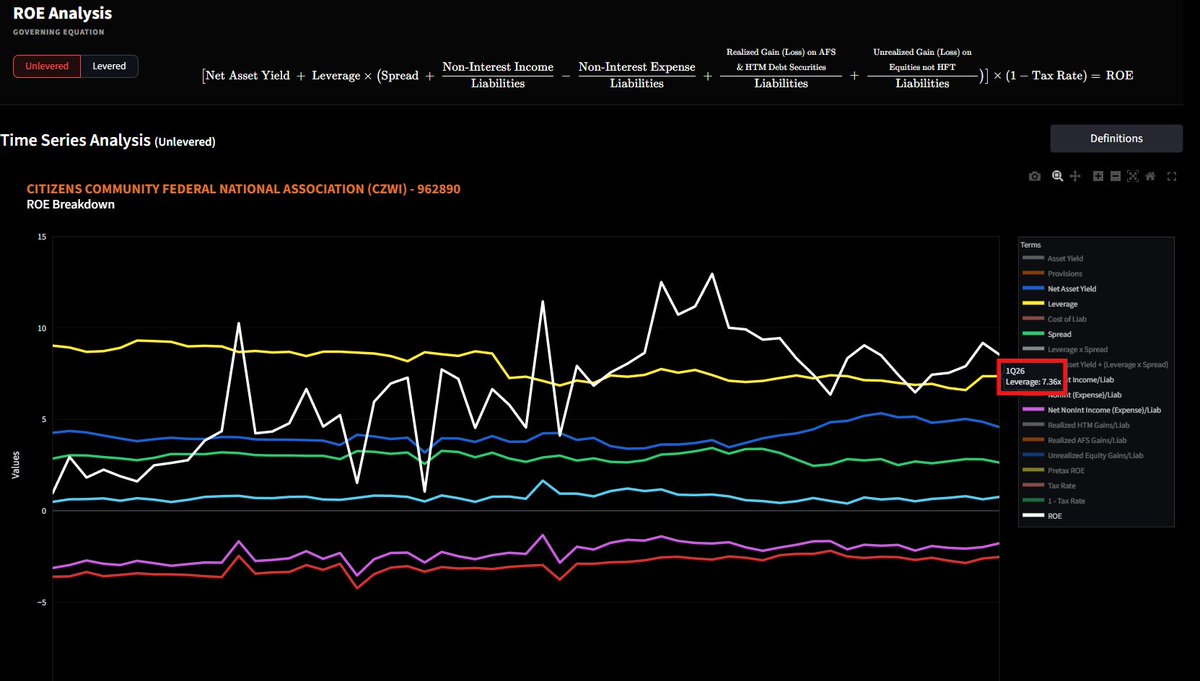
Task: Download the plot as PNG using camera icon
Action: (1035, 176)
